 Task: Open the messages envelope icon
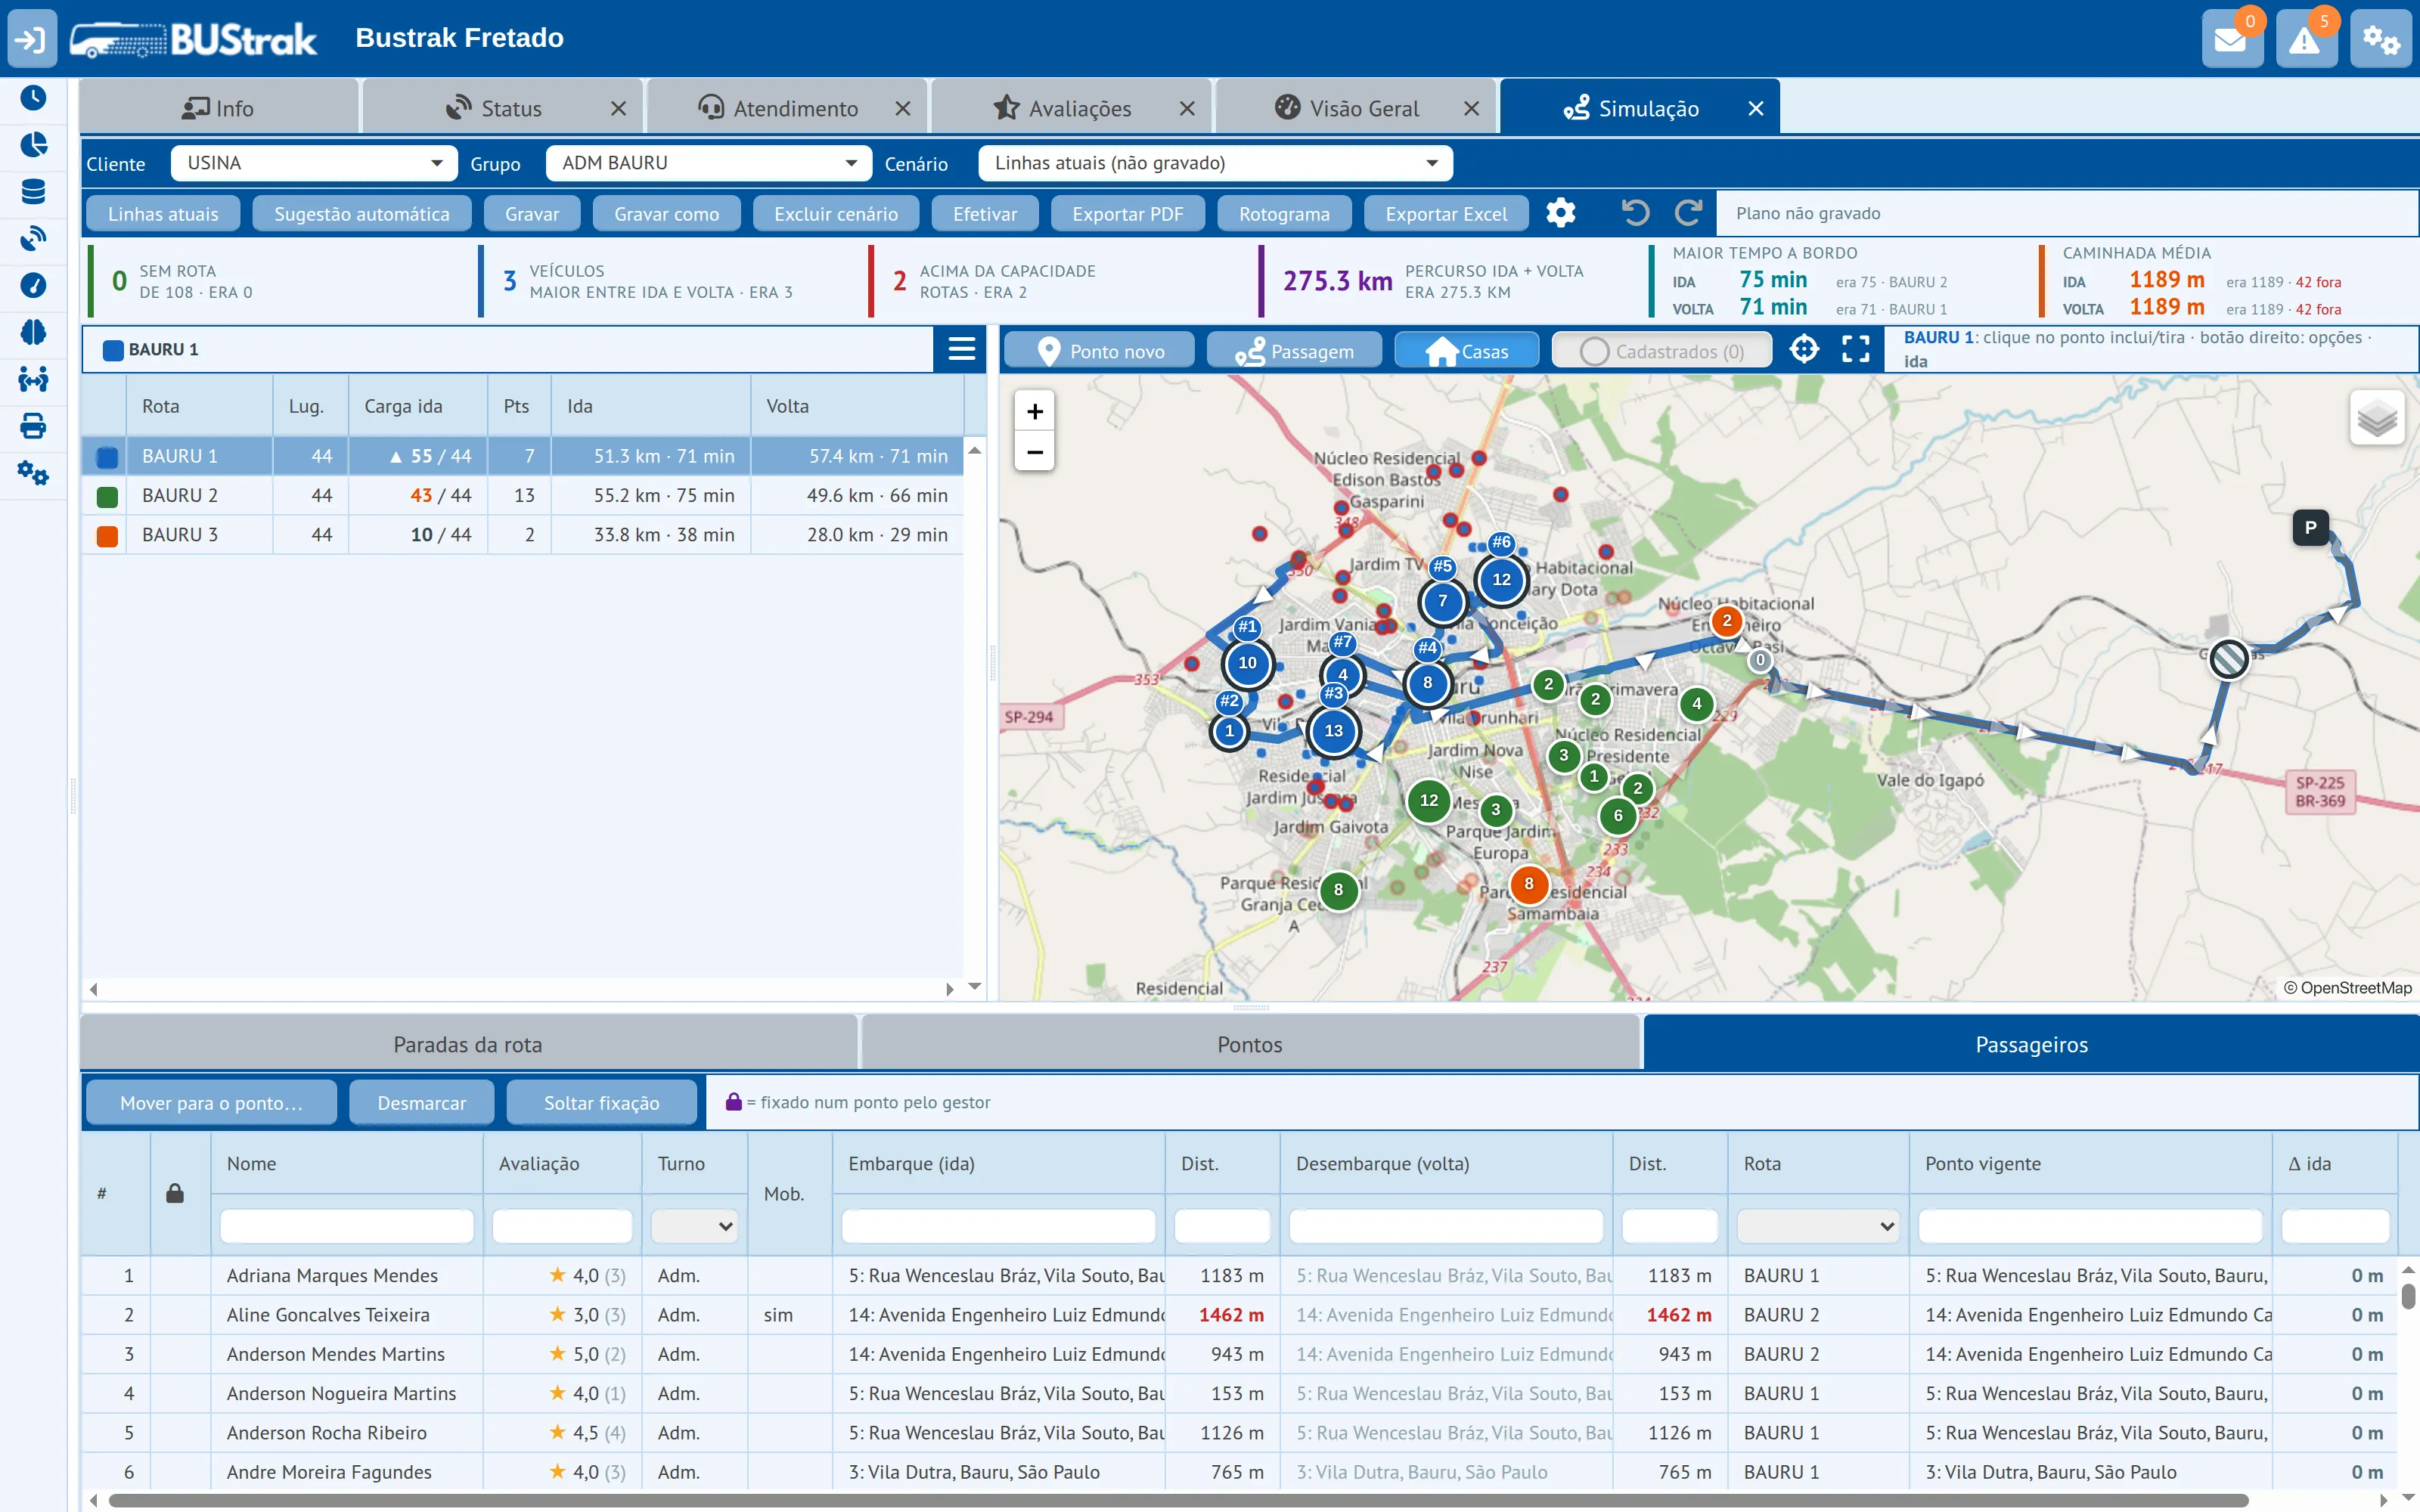pos(2231,39)
